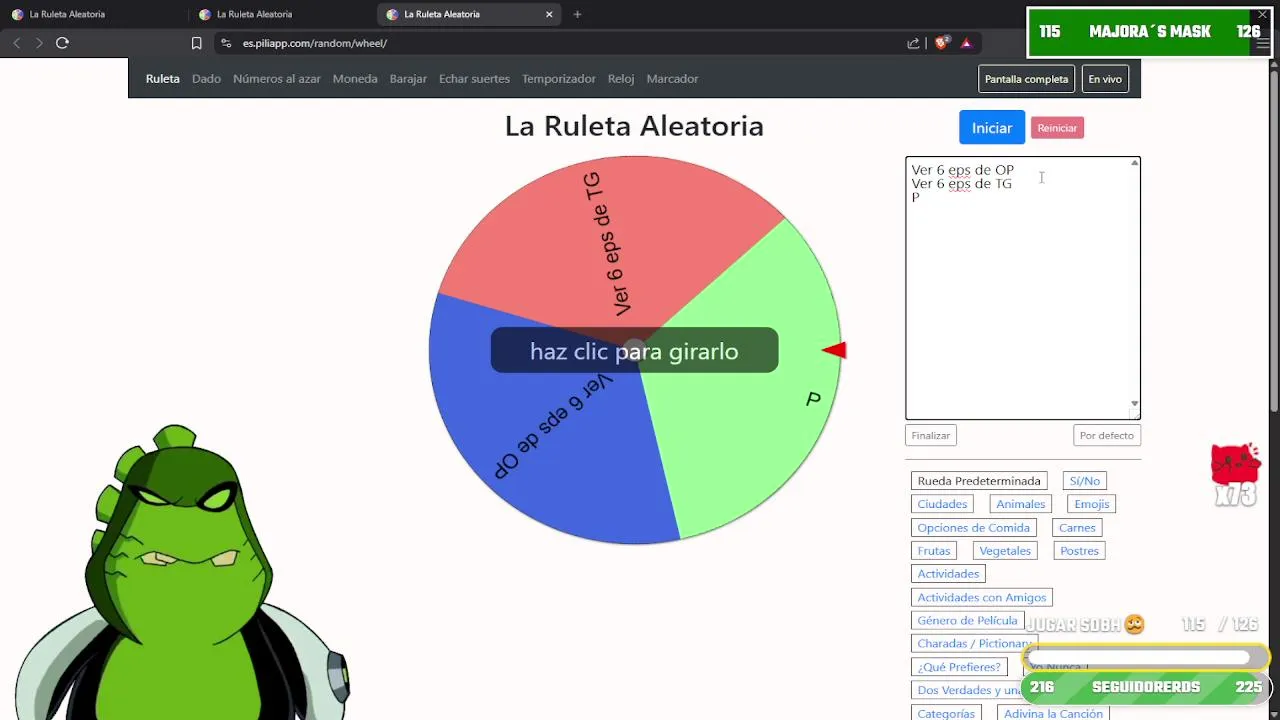Open the Echar suertes menu item
This screenshot has width=1280, height=720.
[474, 79]
